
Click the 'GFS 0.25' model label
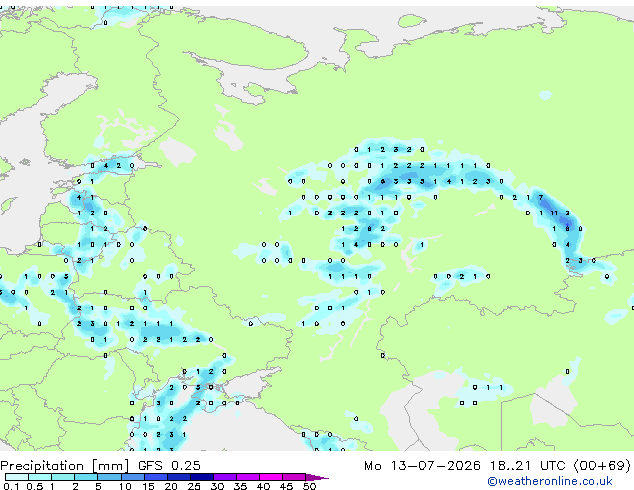[169, 466]
